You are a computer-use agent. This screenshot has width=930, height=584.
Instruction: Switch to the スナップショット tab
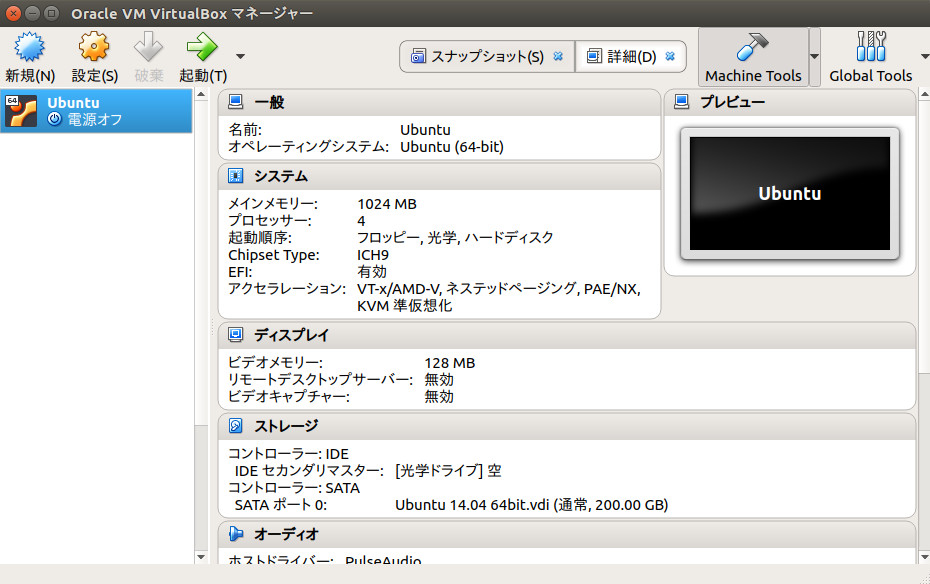pos(487,57)
